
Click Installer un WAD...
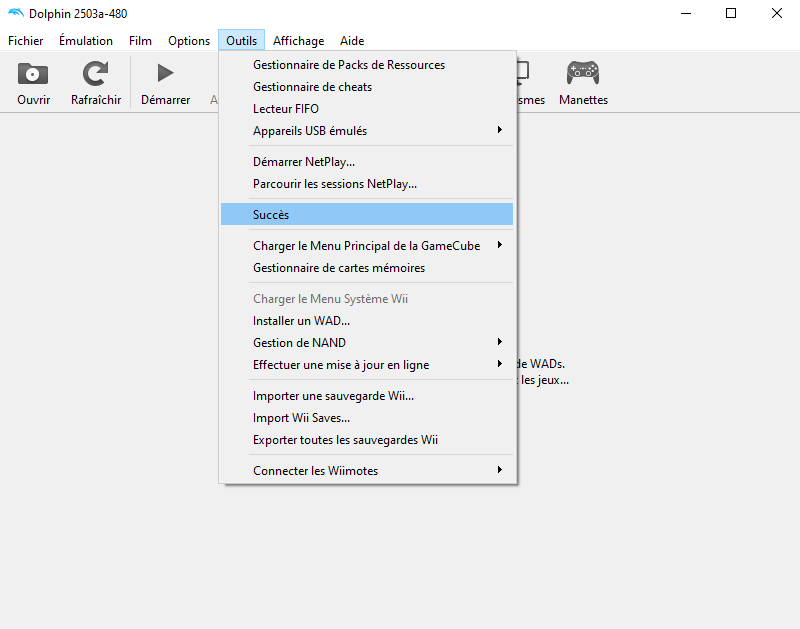pos(303,320)
